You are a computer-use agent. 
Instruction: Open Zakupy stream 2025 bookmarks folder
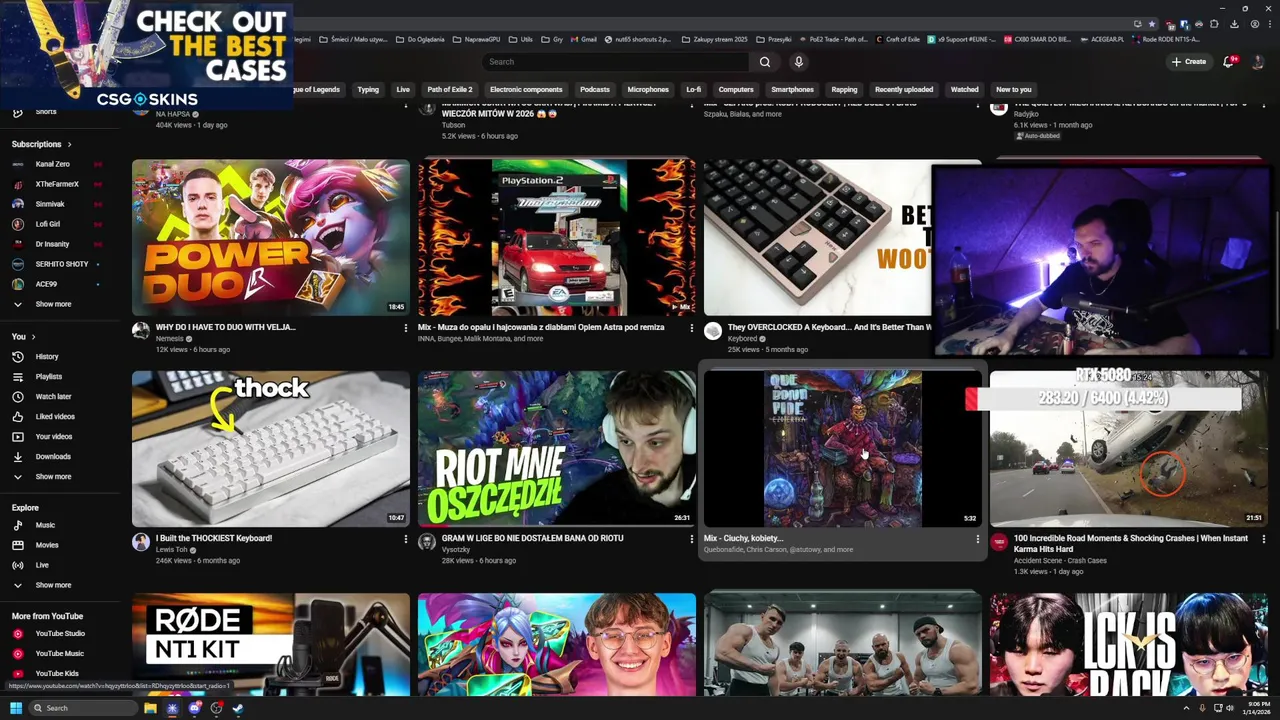(x=714, y=39)
